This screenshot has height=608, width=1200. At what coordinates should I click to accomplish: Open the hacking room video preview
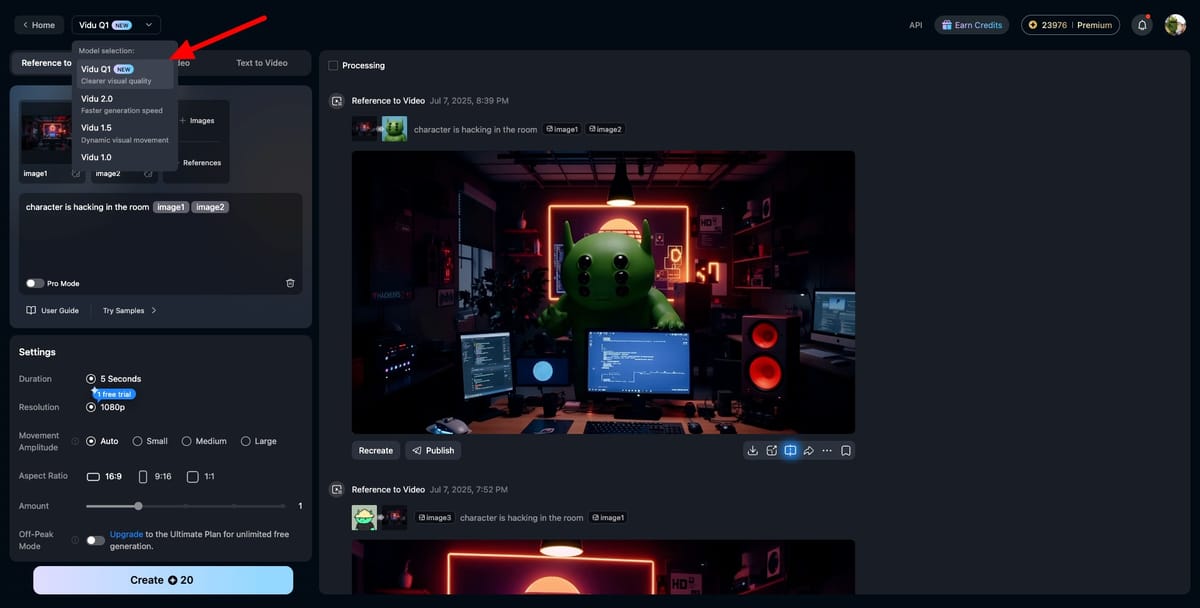(603, 292)
